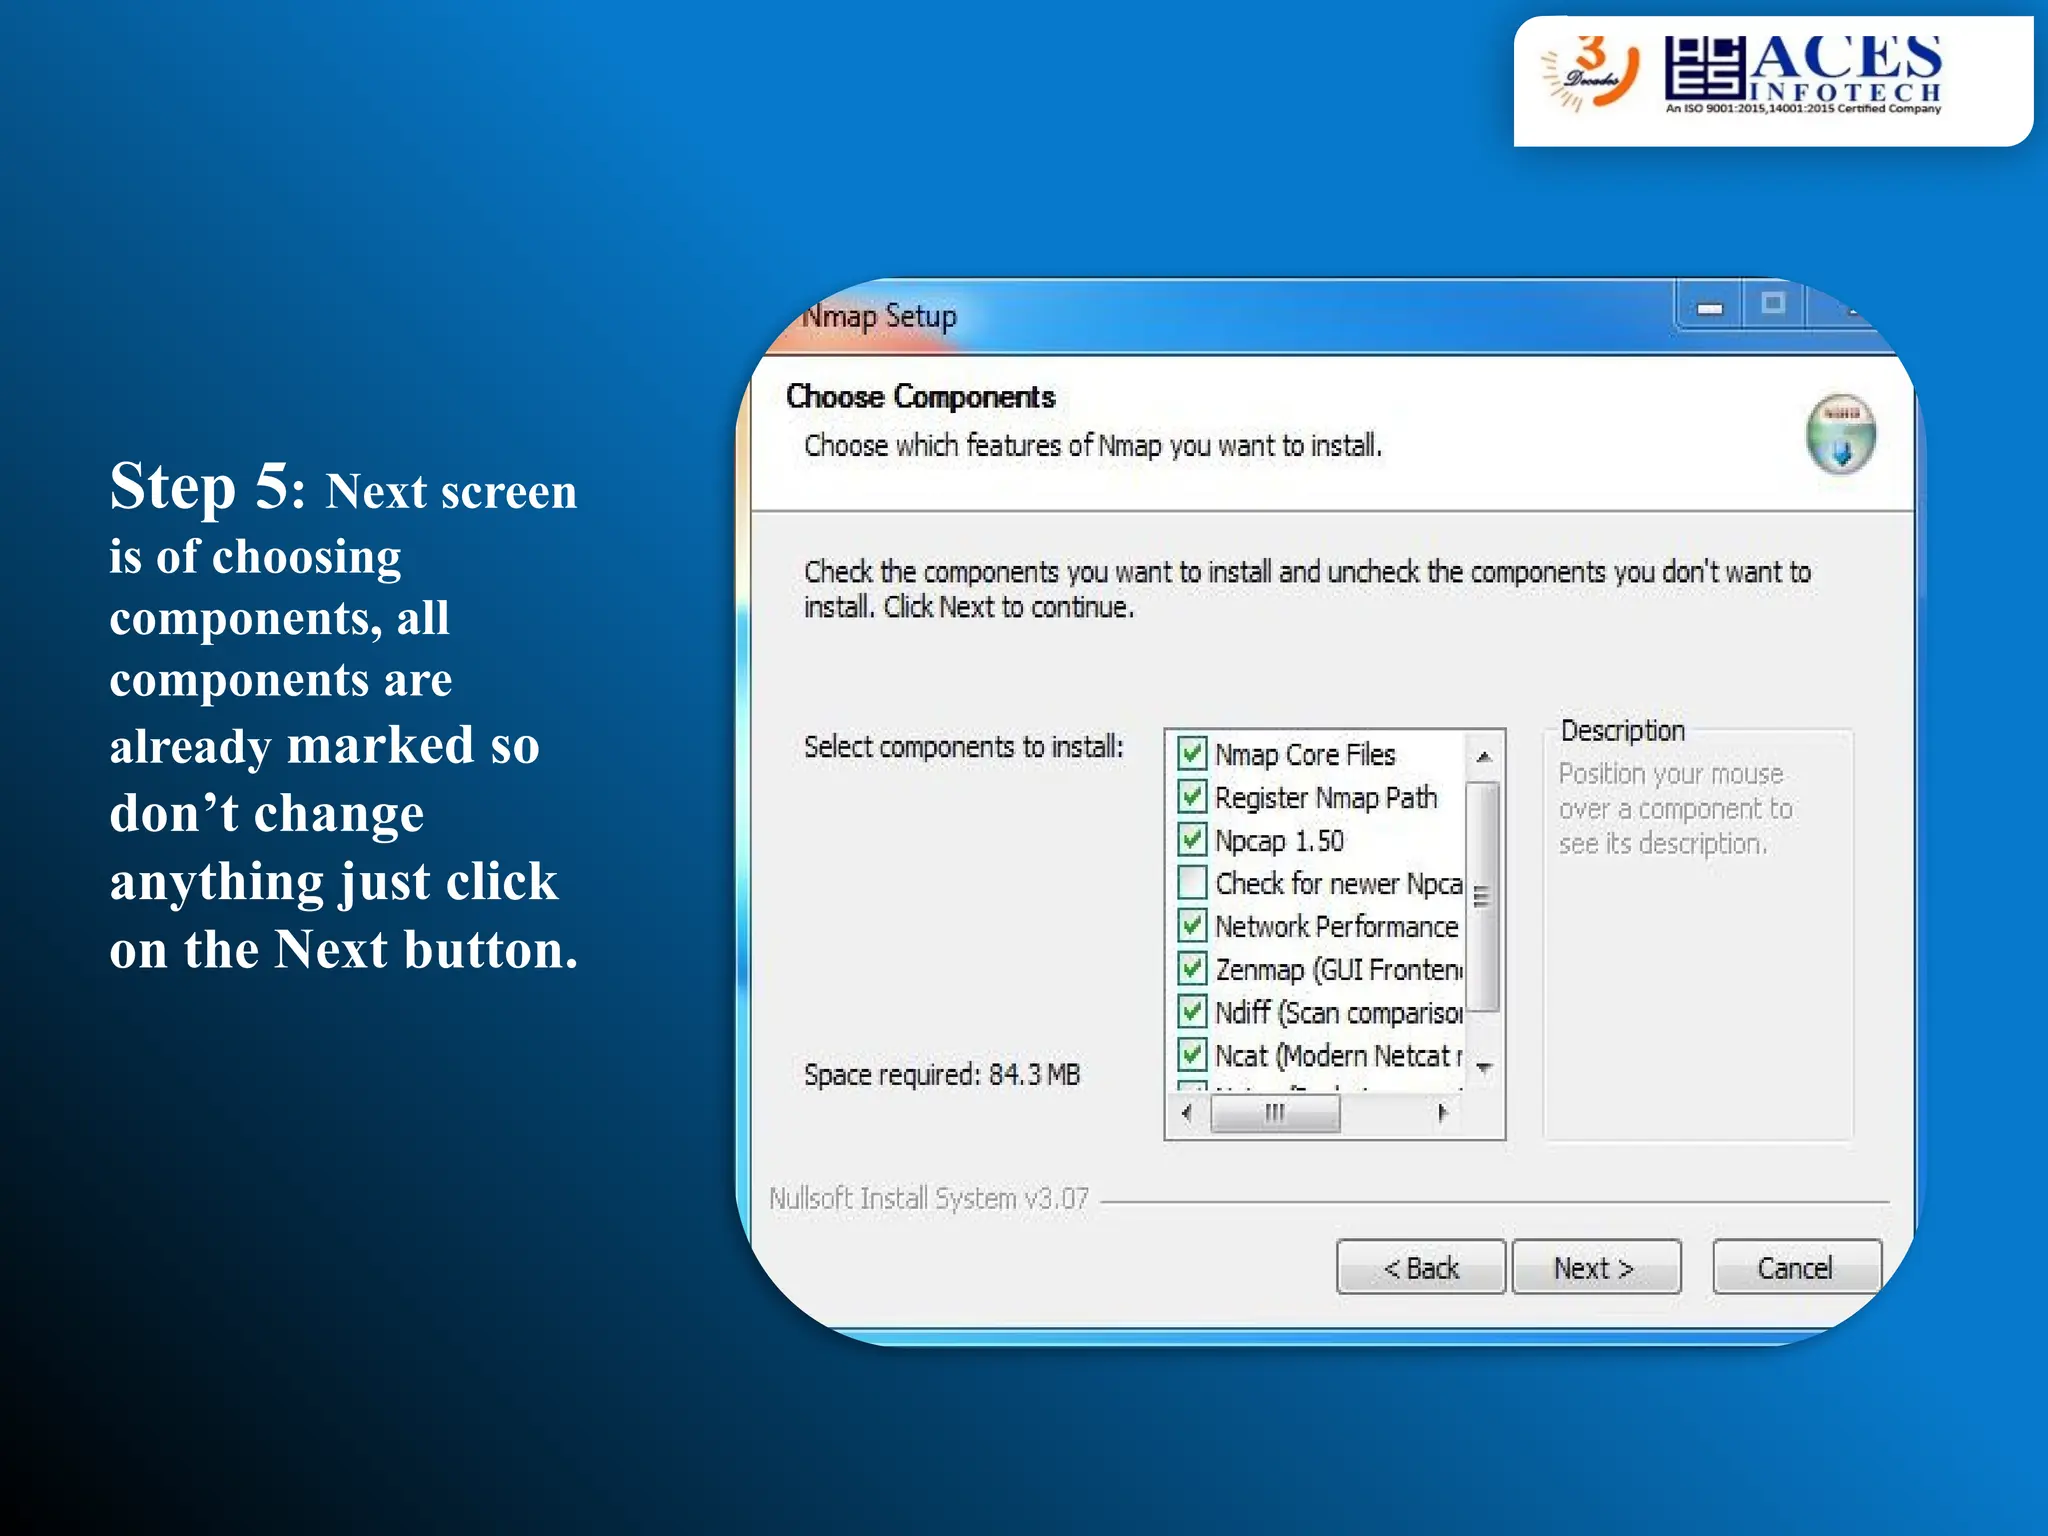
Task: Click the ACES Infotech logo
Action: (1803, 75)
